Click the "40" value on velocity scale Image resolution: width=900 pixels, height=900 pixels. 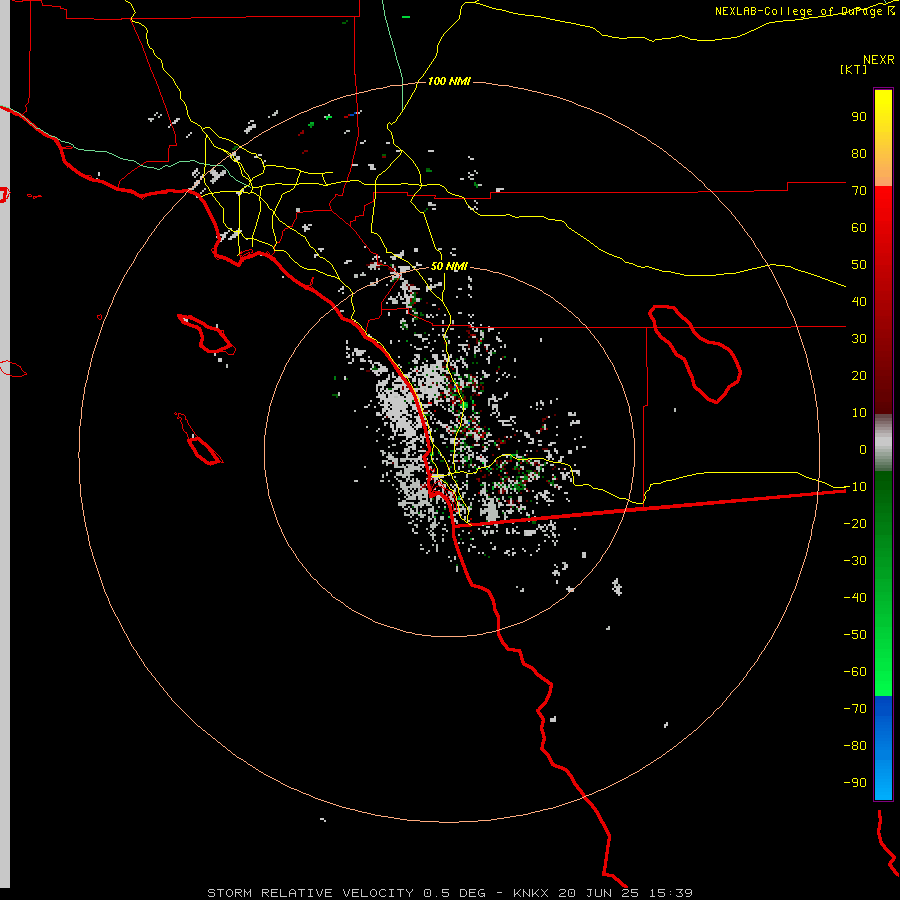(859, 302)
